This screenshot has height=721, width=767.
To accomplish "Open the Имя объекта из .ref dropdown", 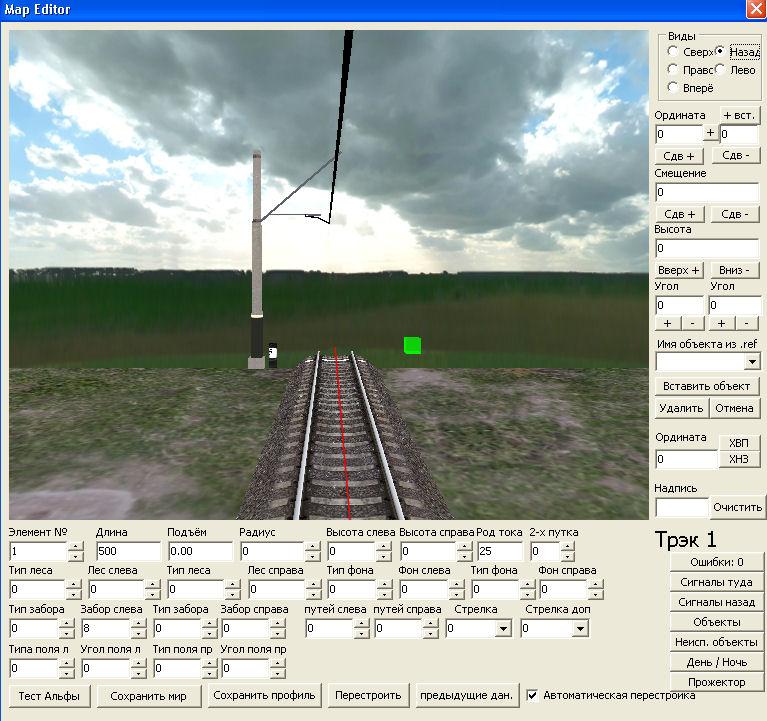I will (x=751, y=361).
